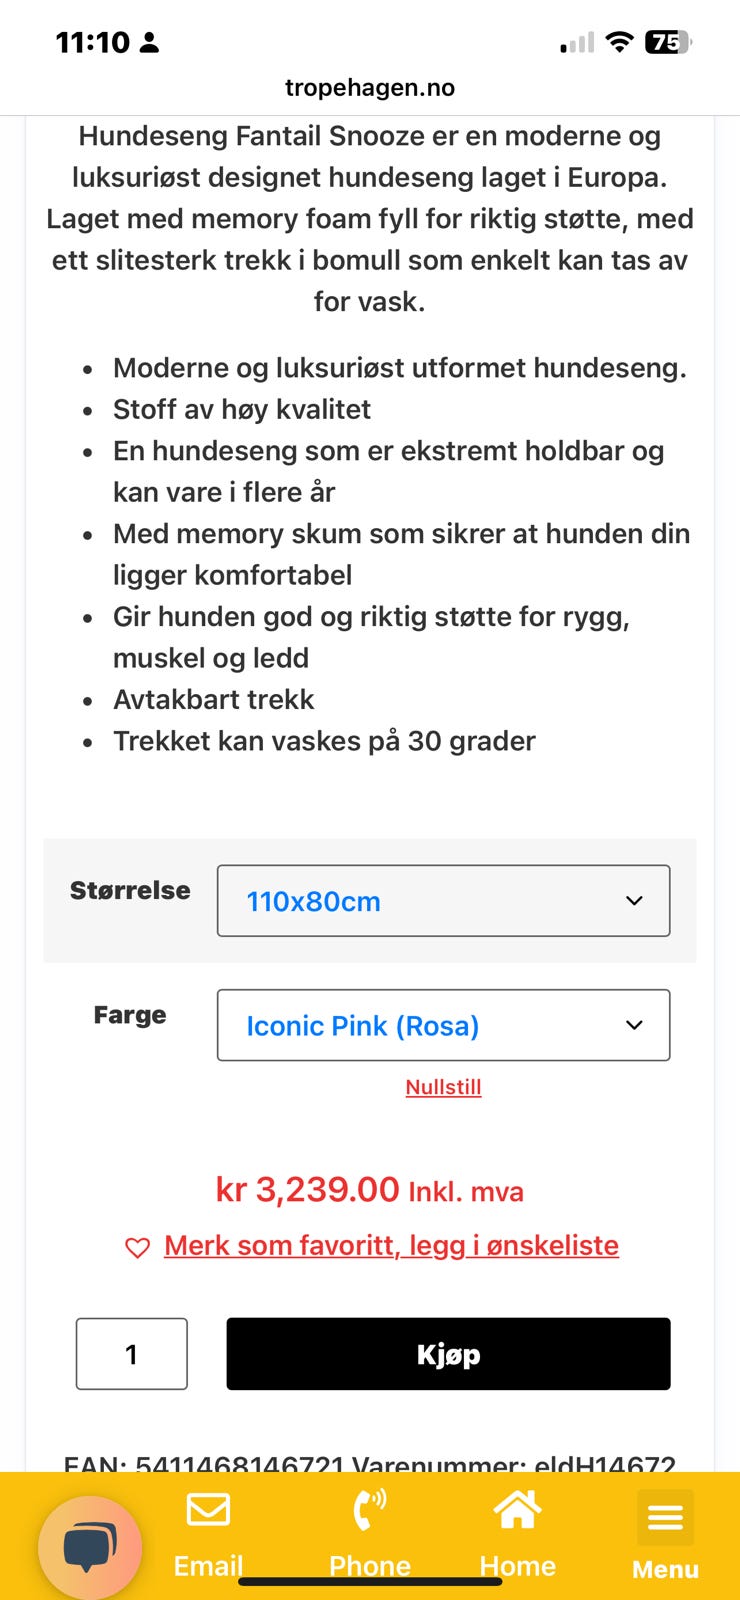Tap the Phone handset icon

point(369,1510)
